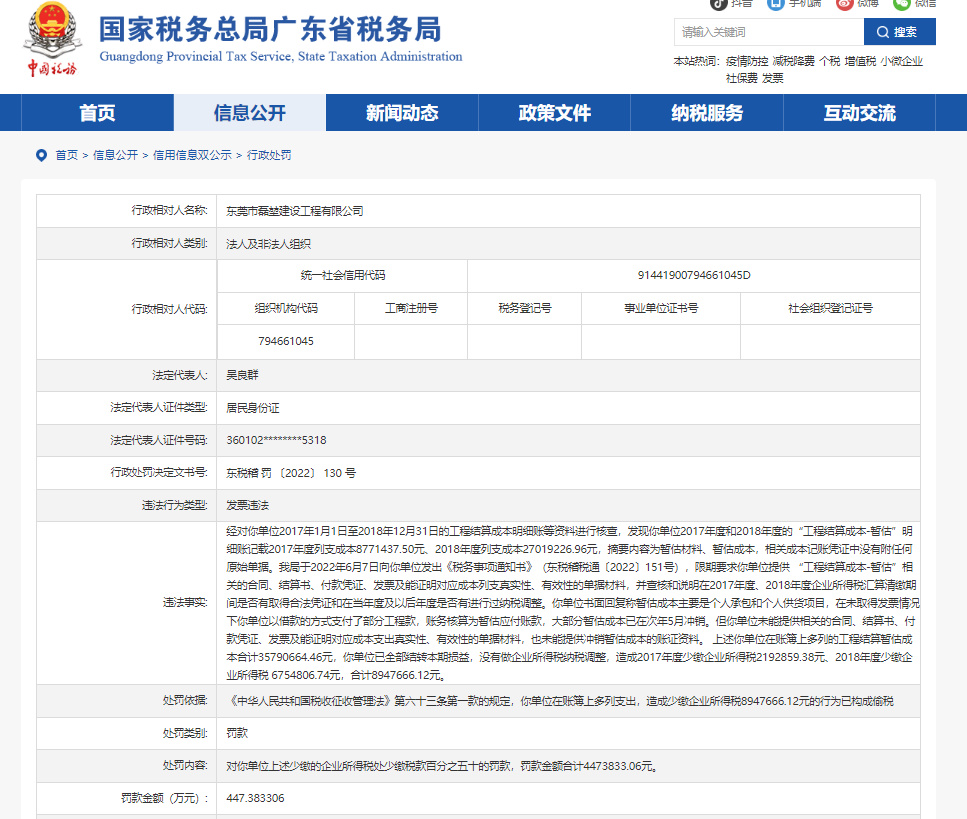Select the 信息公开 navigation tab
This screenshot has height=819, width=967.
[x=250, y=113]
